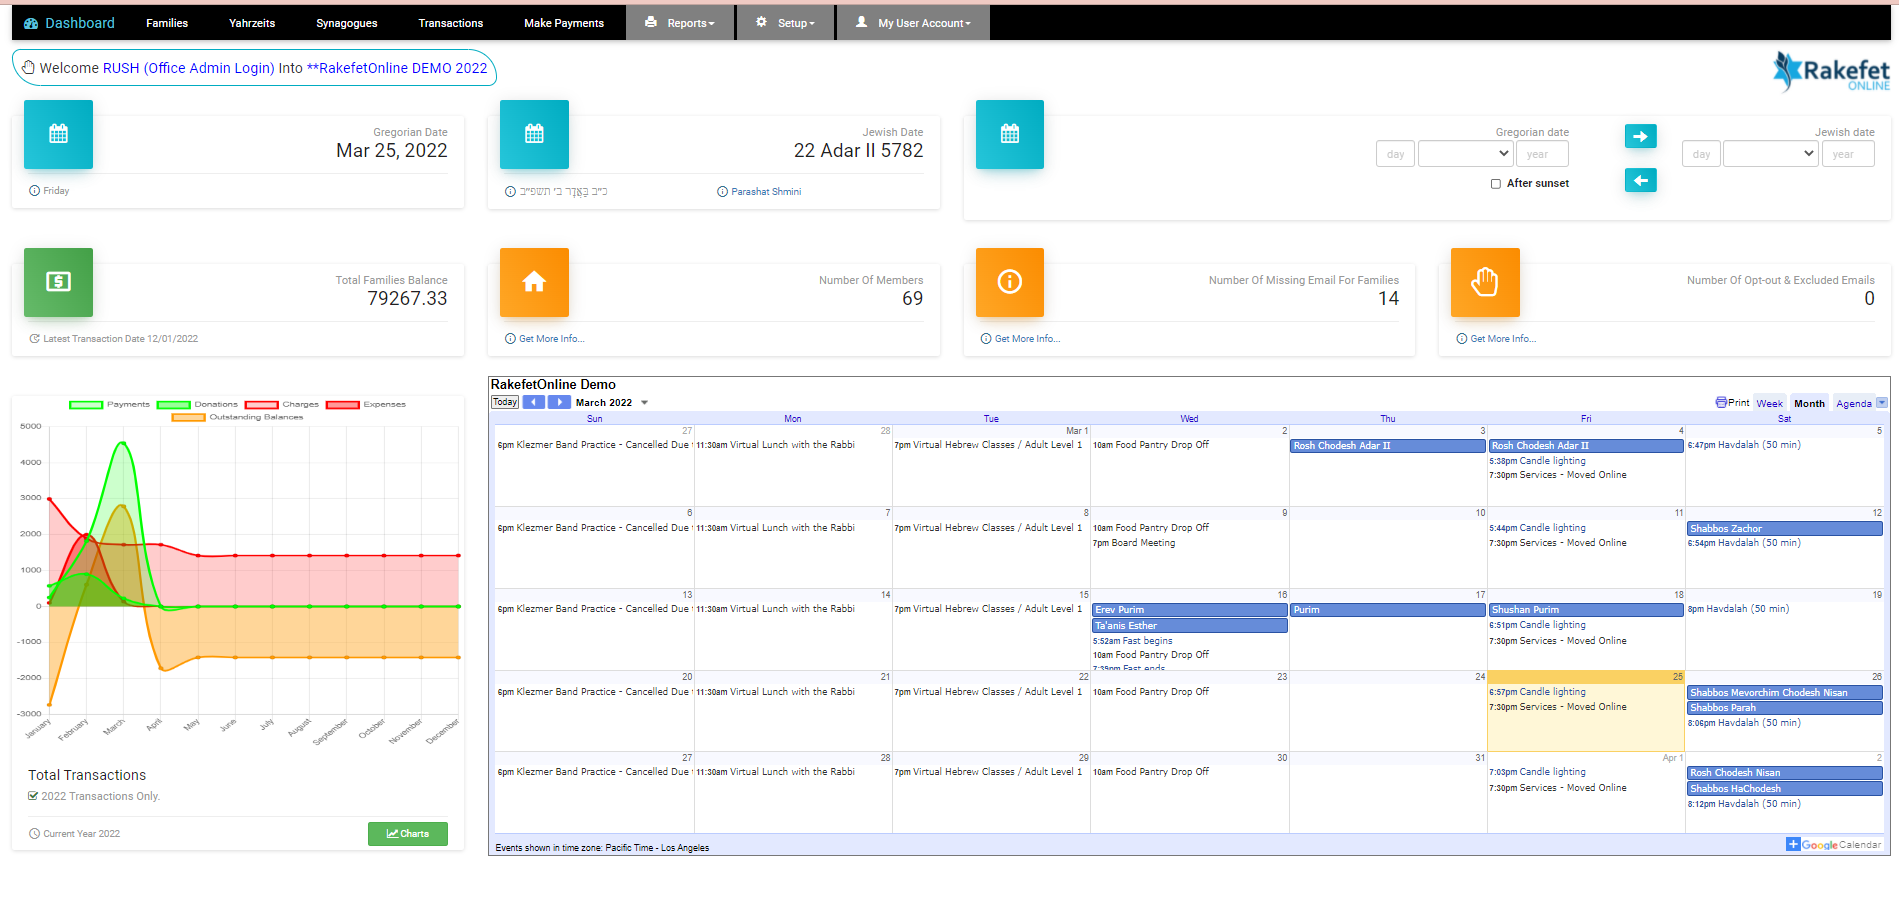
Task: Convert Gregorian to Jewish with right arrow
Action: [x=1640, y=136]
